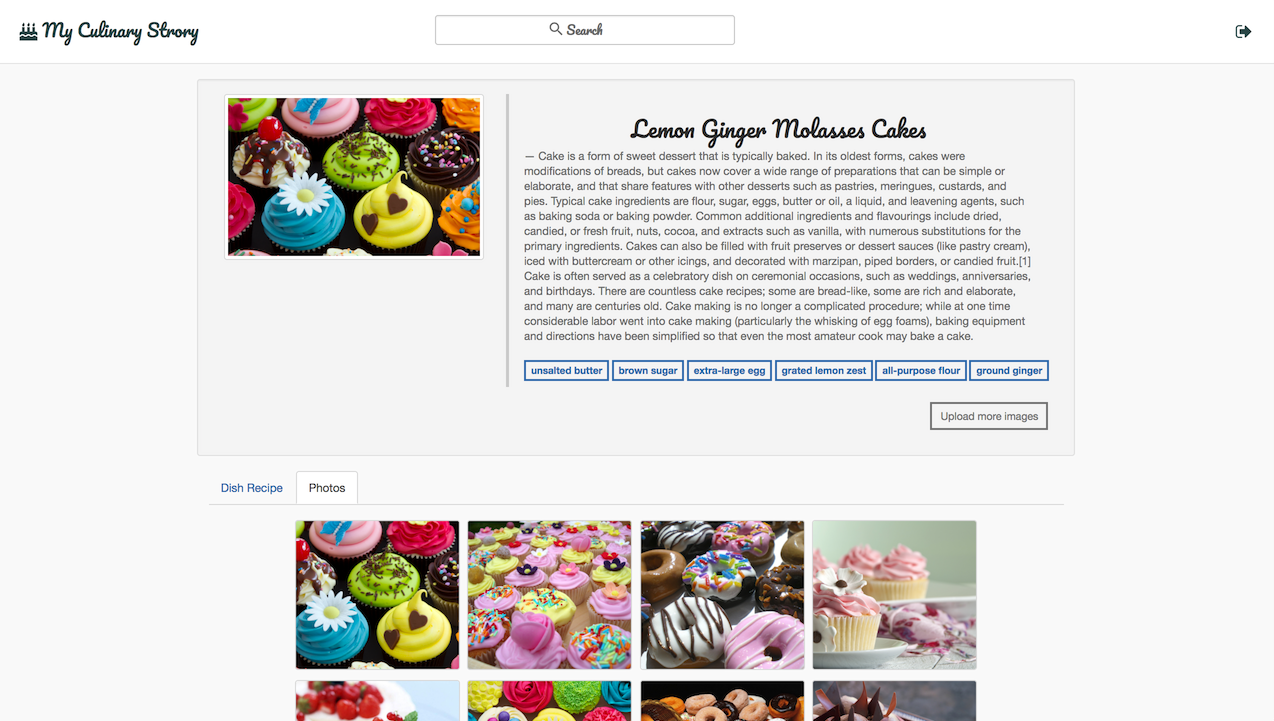Click the Upload more images button
This screenshot has width=1274, height=721.
[989, 416]
